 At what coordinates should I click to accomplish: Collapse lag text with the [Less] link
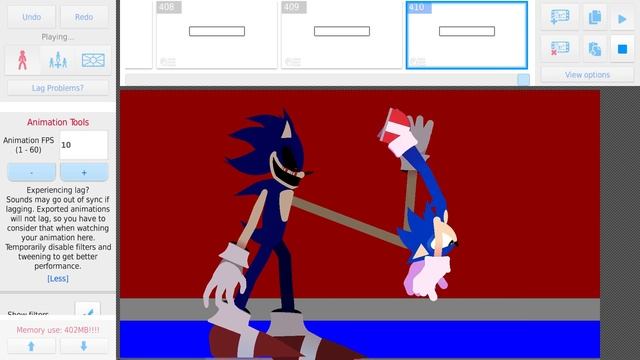[58, 278]
